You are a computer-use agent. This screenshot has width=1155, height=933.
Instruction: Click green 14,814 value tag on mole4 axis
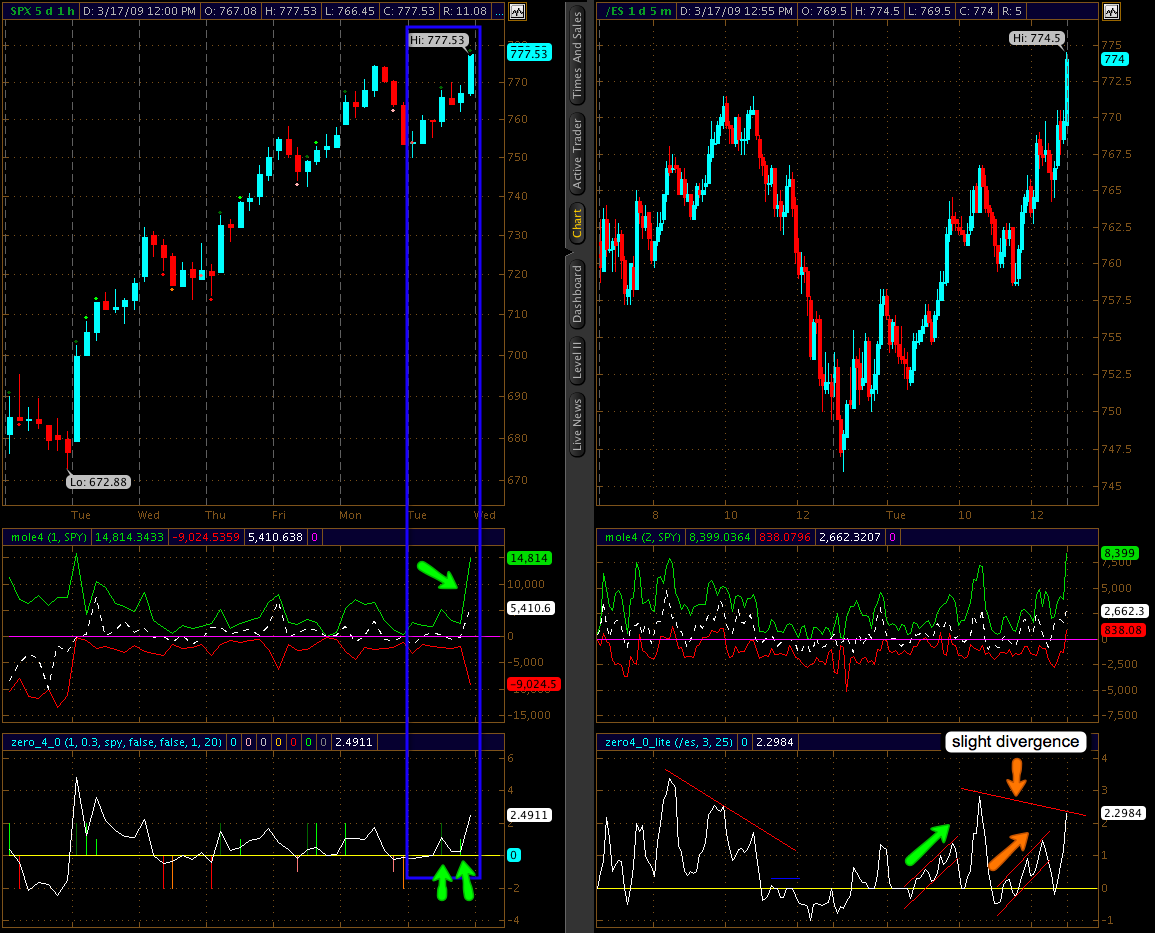[527, 558]
